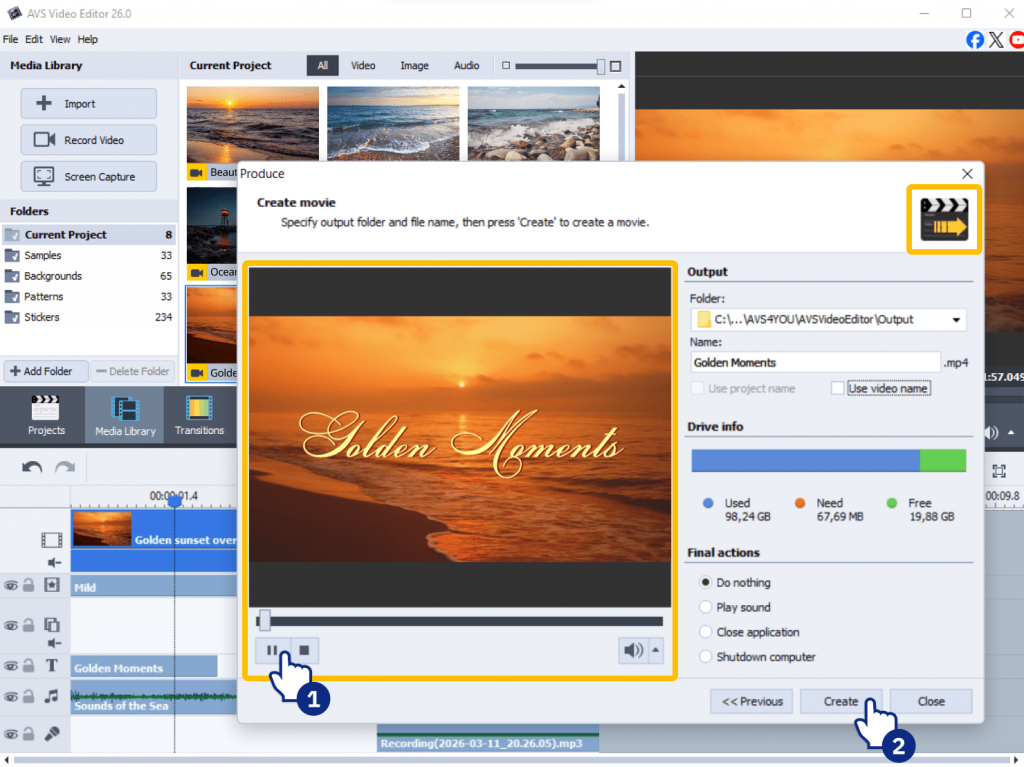Lock the video effects track
The width and height of the screenshot is (1024, 767).
(x=29, y=585)
